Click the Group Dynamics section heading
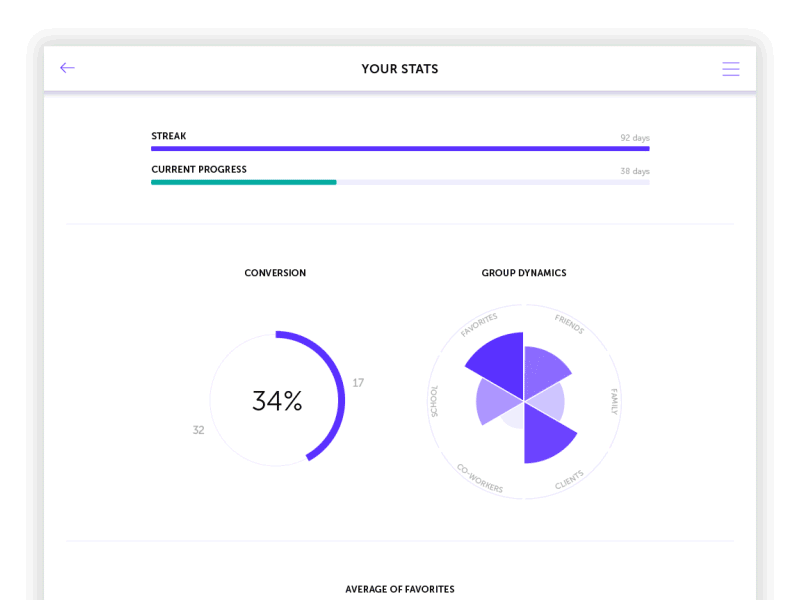Image resolution: width=800 pixels, height=600 pixels. pyautogui.click(x=524, y=272)
